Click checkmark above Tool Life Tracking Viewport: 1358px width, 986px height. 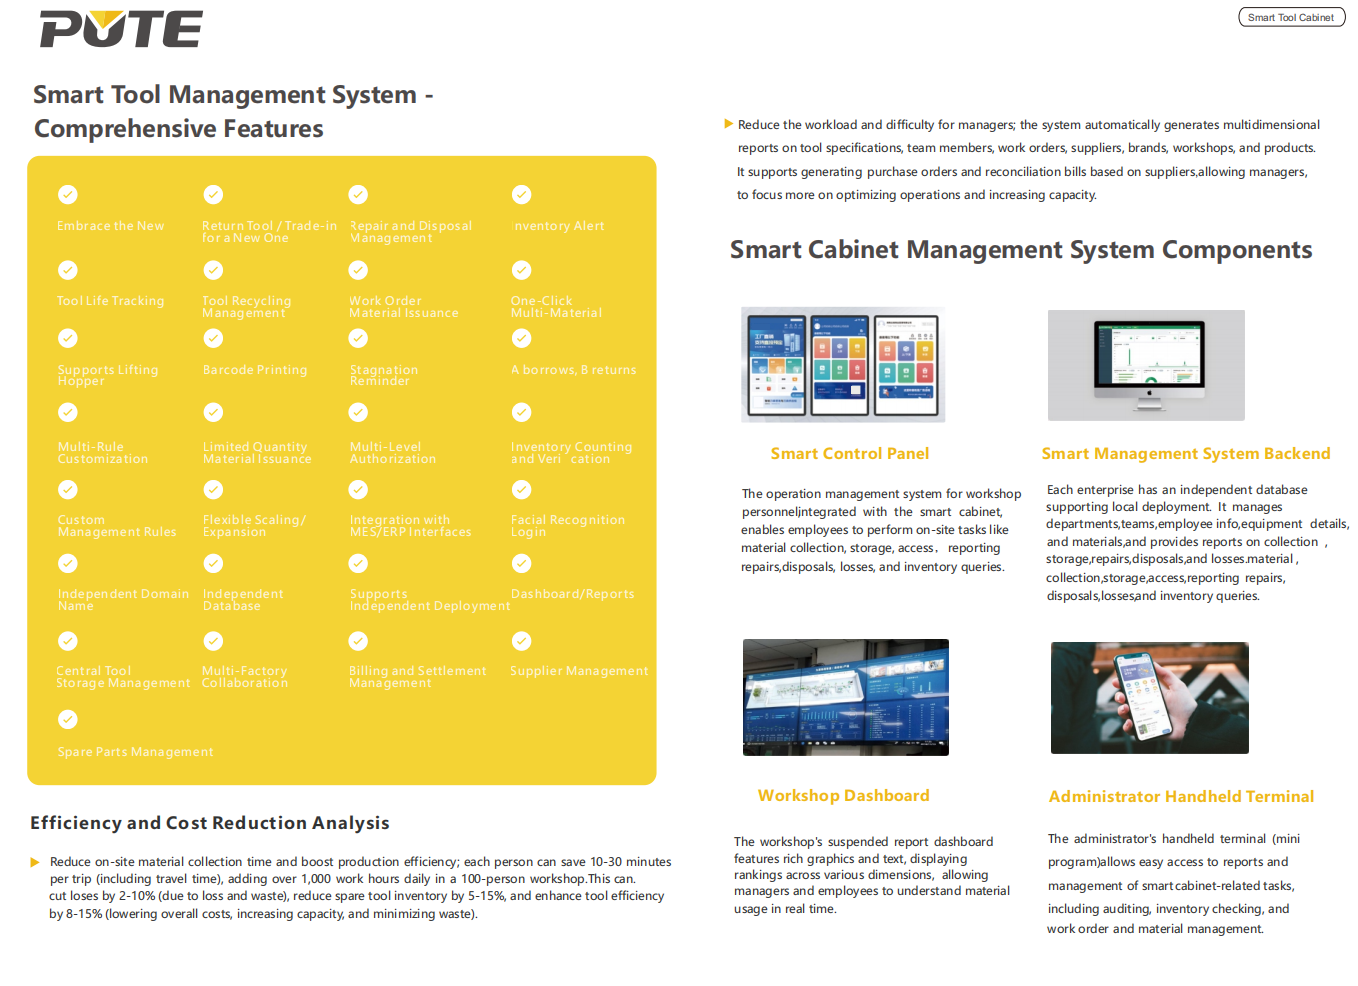[67, 270]
